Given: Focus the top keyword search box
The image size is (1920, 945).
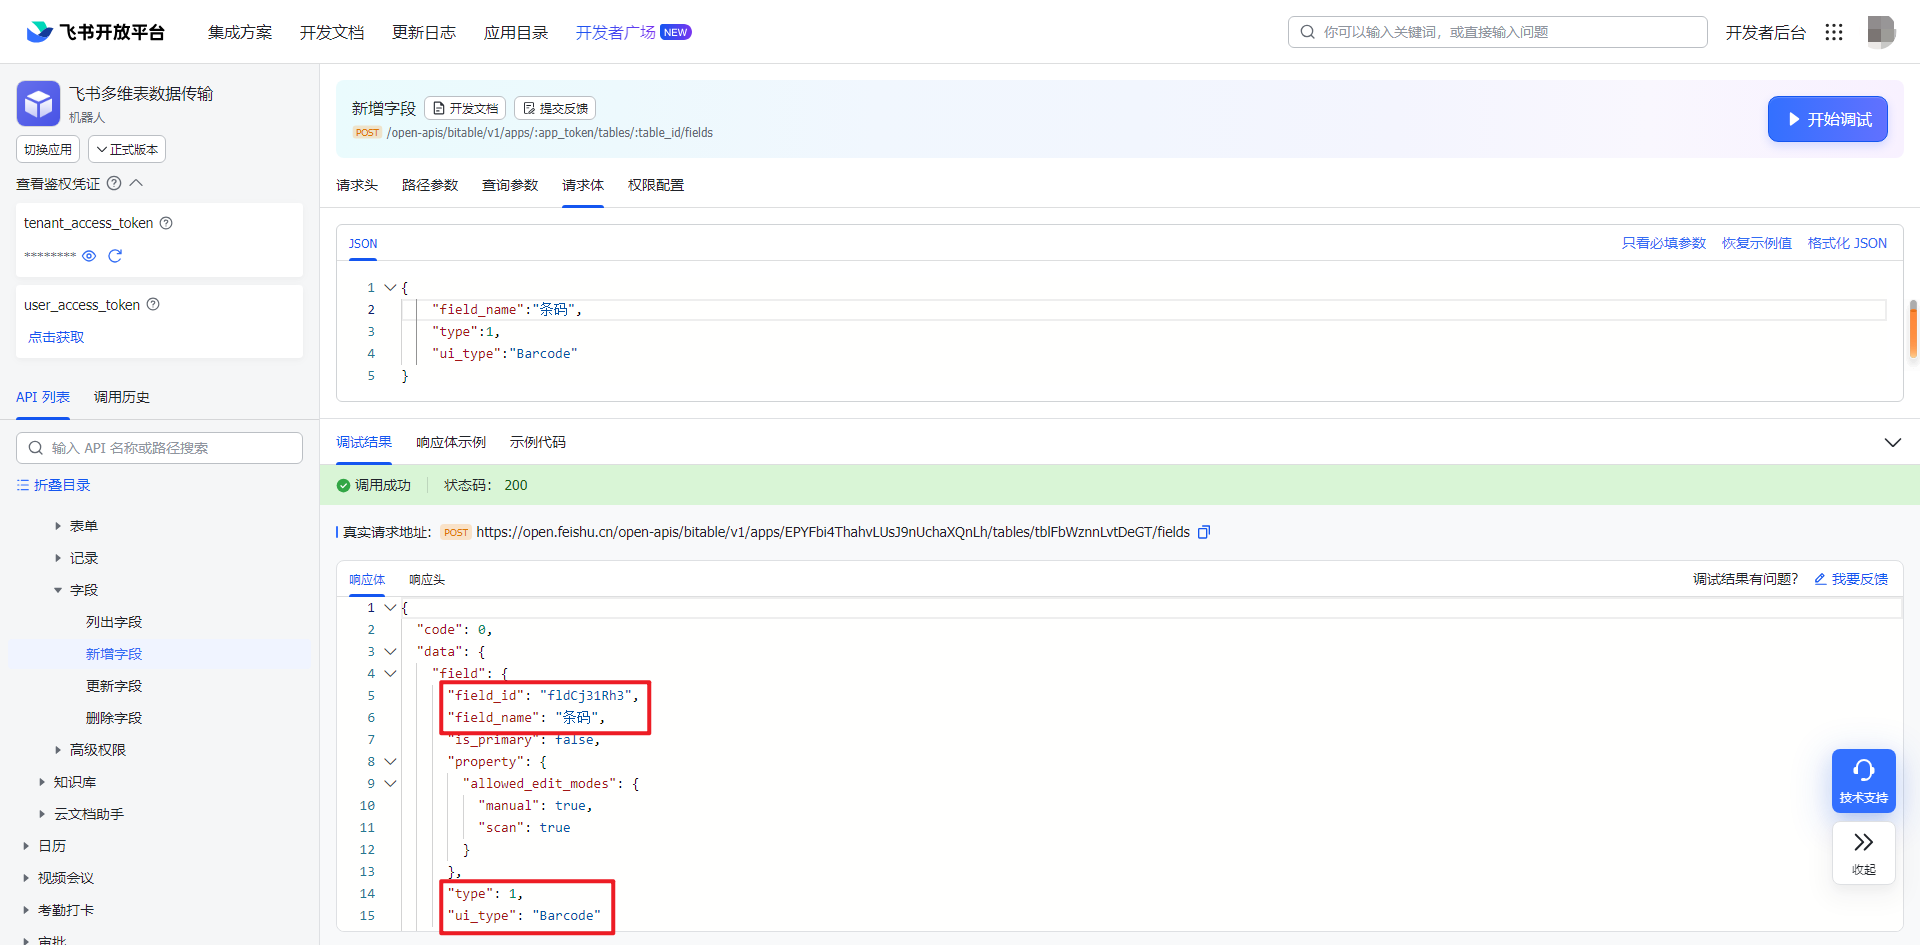Looking at the screenshot, I should [x=1497, y=32].
